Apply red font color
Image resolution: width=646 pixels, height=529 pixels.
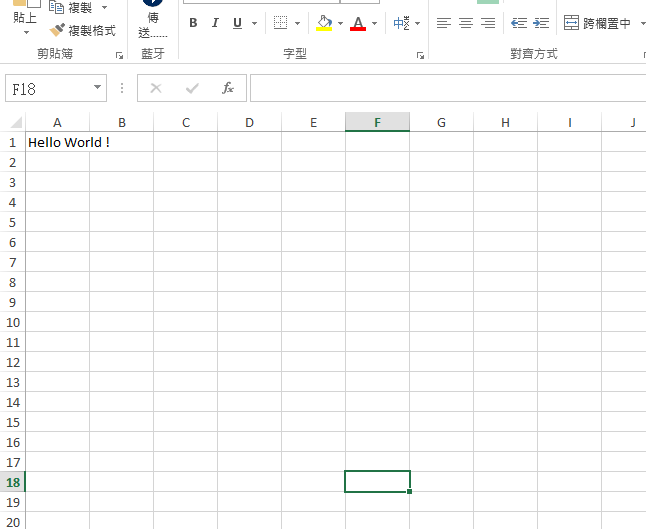point(358,23)
